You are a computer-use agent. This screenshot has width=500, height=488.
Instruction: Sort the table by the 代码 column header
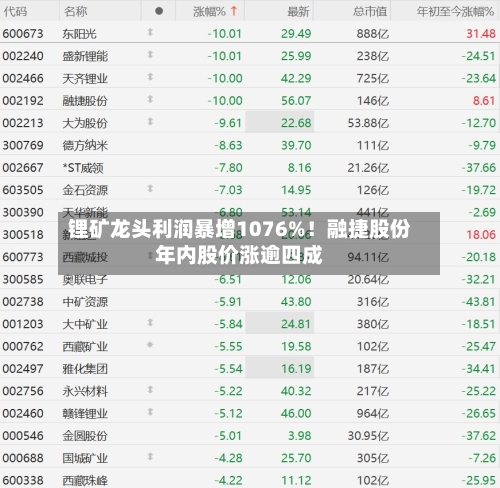coord(15,12)
